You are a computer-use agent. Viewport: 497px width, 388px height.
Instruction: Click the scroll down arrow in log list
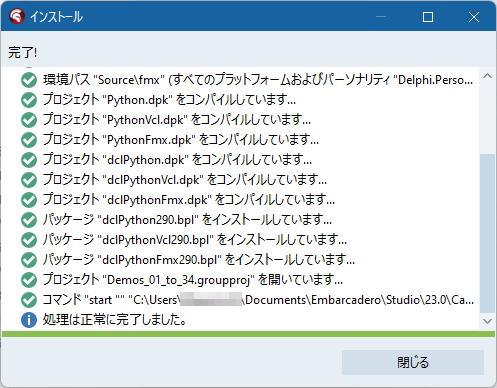click(x=487, y=321)
